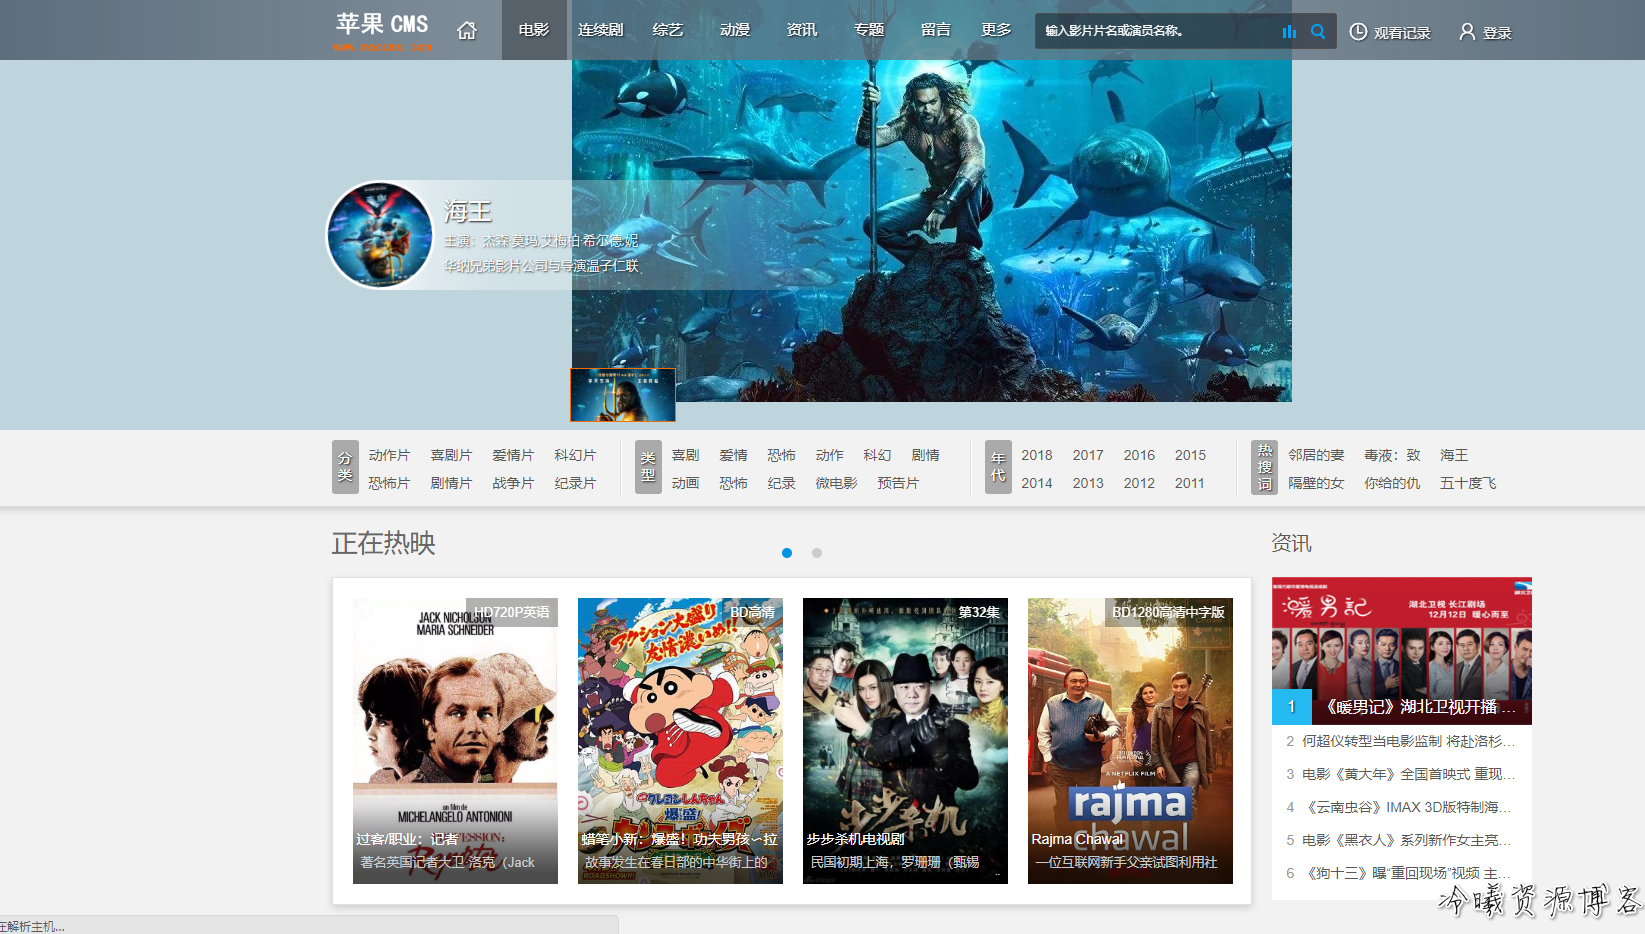Select the 动画 type
The width and height of the screenshot is (1645, 934).
685,483
